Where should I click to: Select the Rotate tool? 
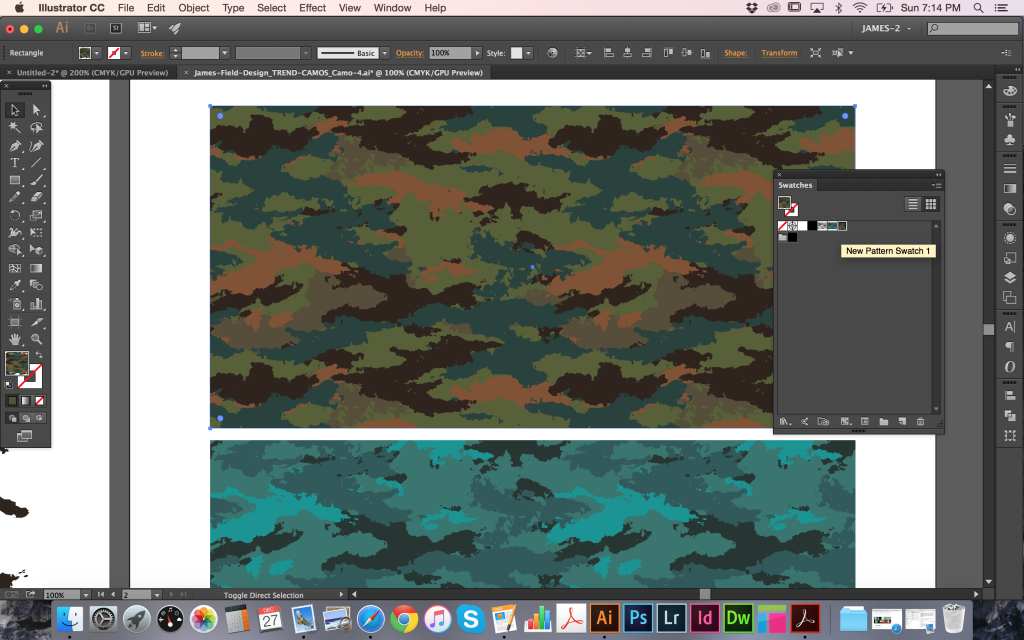pos(14,215)
